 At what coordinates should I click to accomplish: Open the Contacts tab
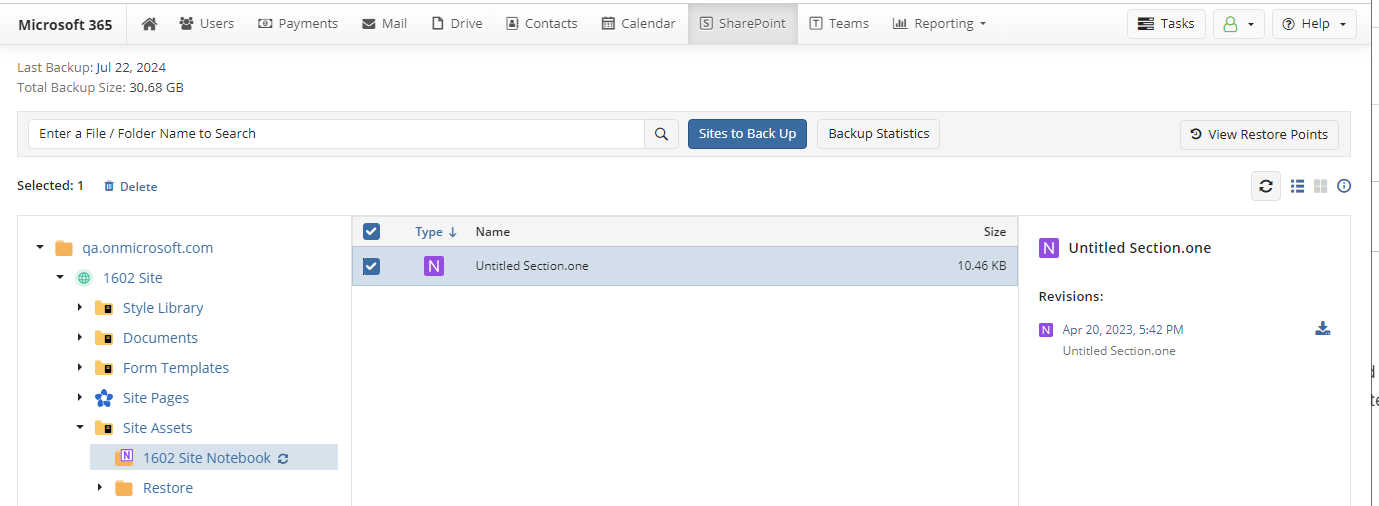tap(541, 23)
